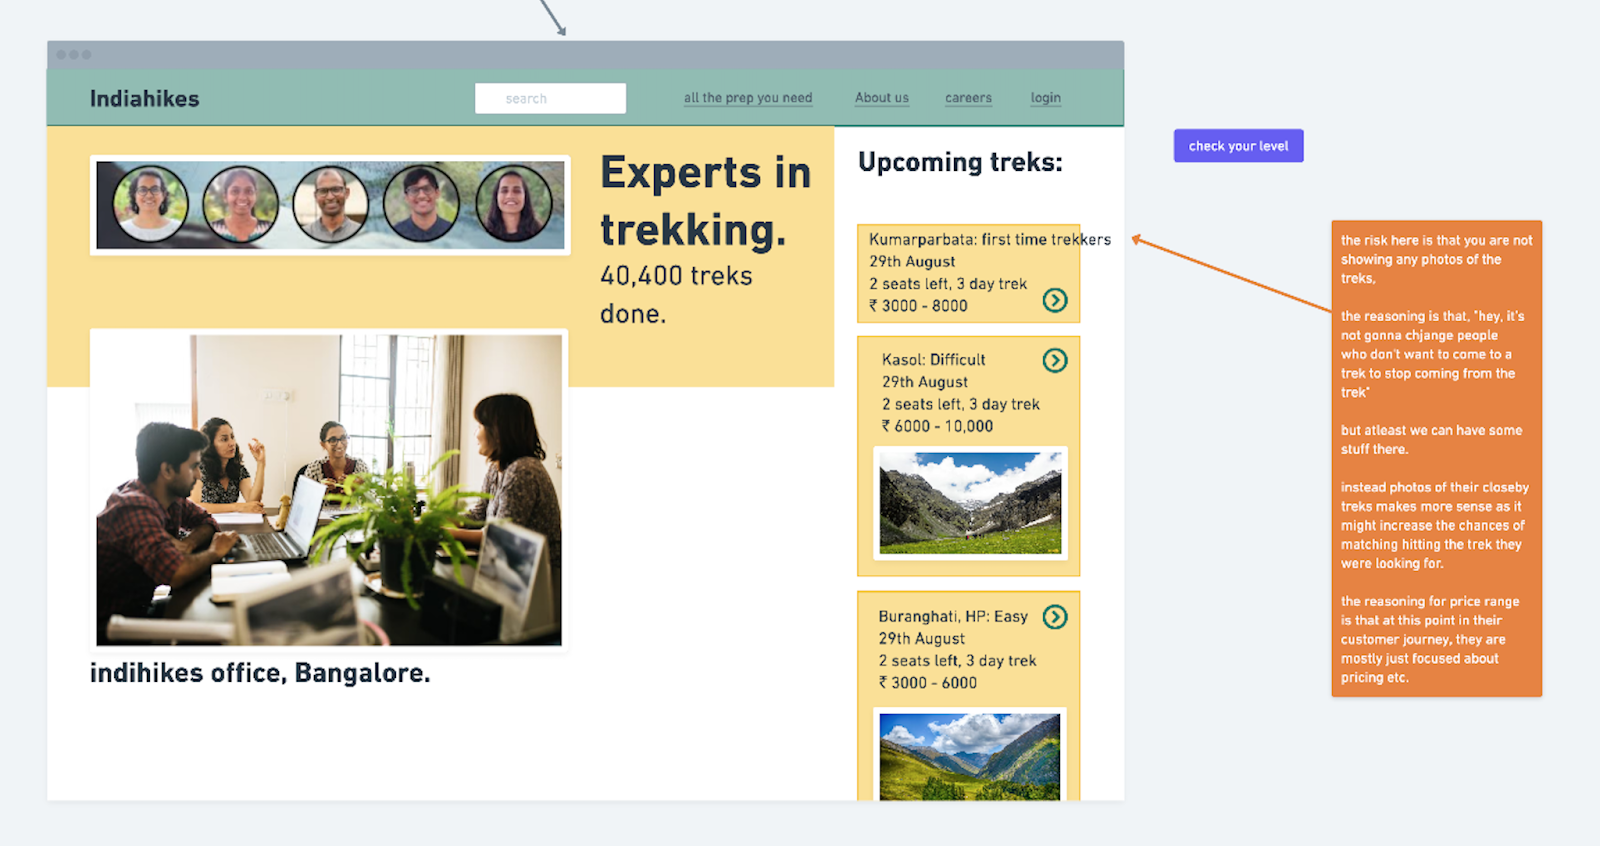1600x846 pixels.
Task: Click the "₹ 3000 - 8000" price range
Action: 918,306
